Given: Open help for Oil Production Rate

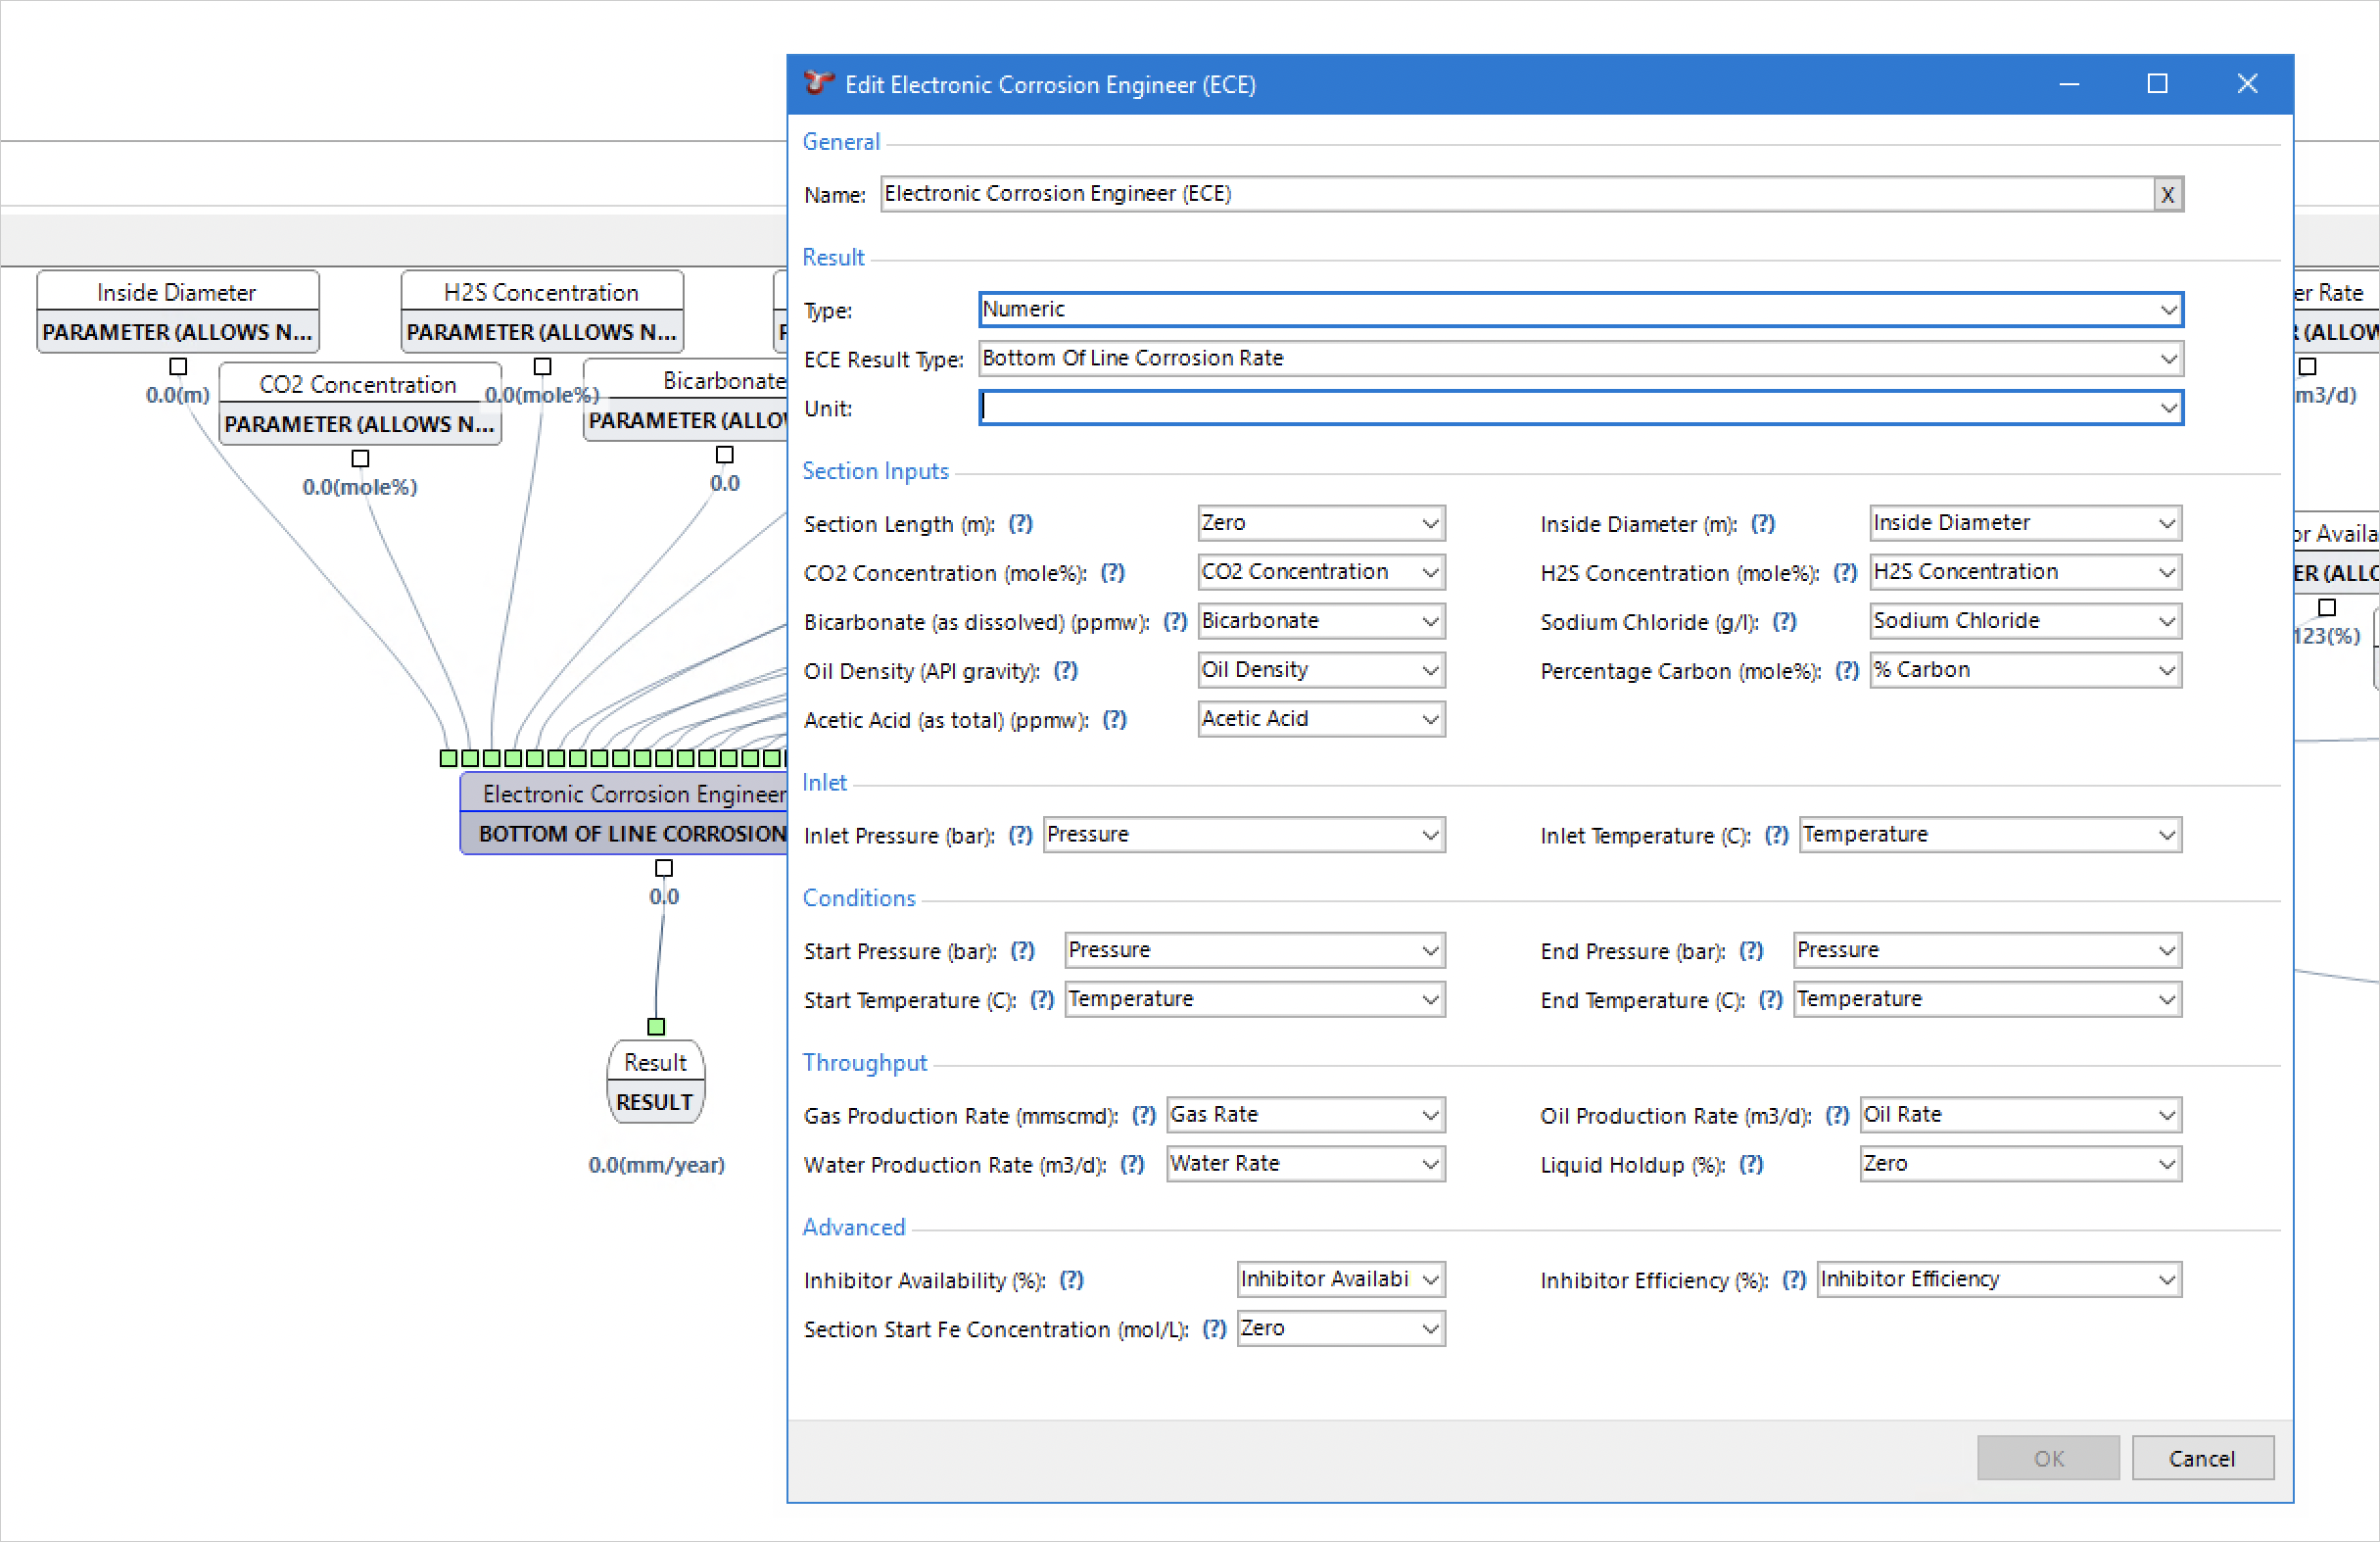Looking at the screenshot, I should coord(1837,1115).
